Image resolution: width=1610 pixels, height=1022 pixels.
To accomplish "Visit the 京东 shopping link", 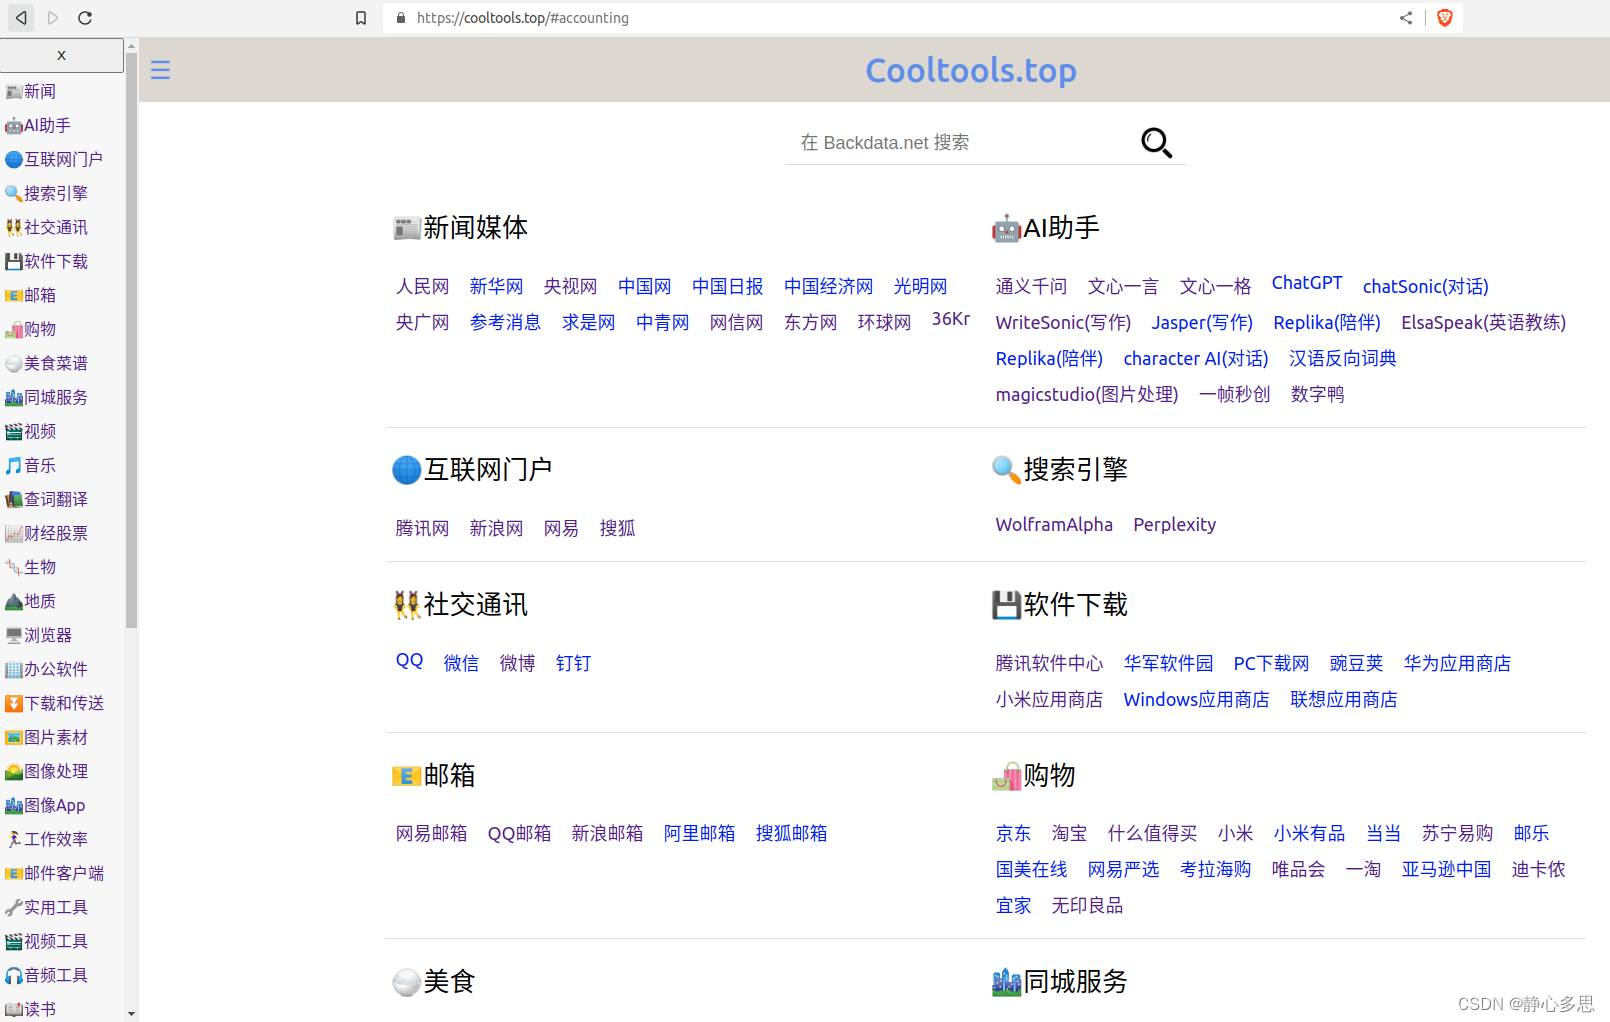I will point(1013,834).
